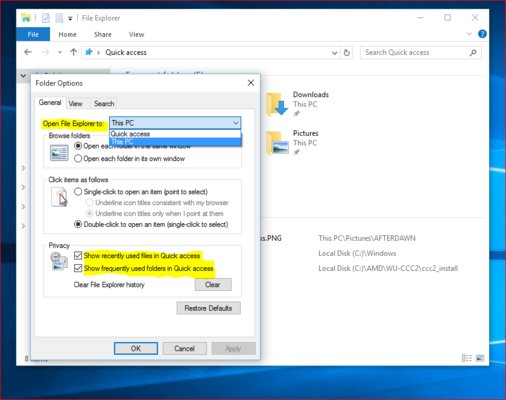
Task: Open the recent locations dropdown arrow
Action: 60,52
